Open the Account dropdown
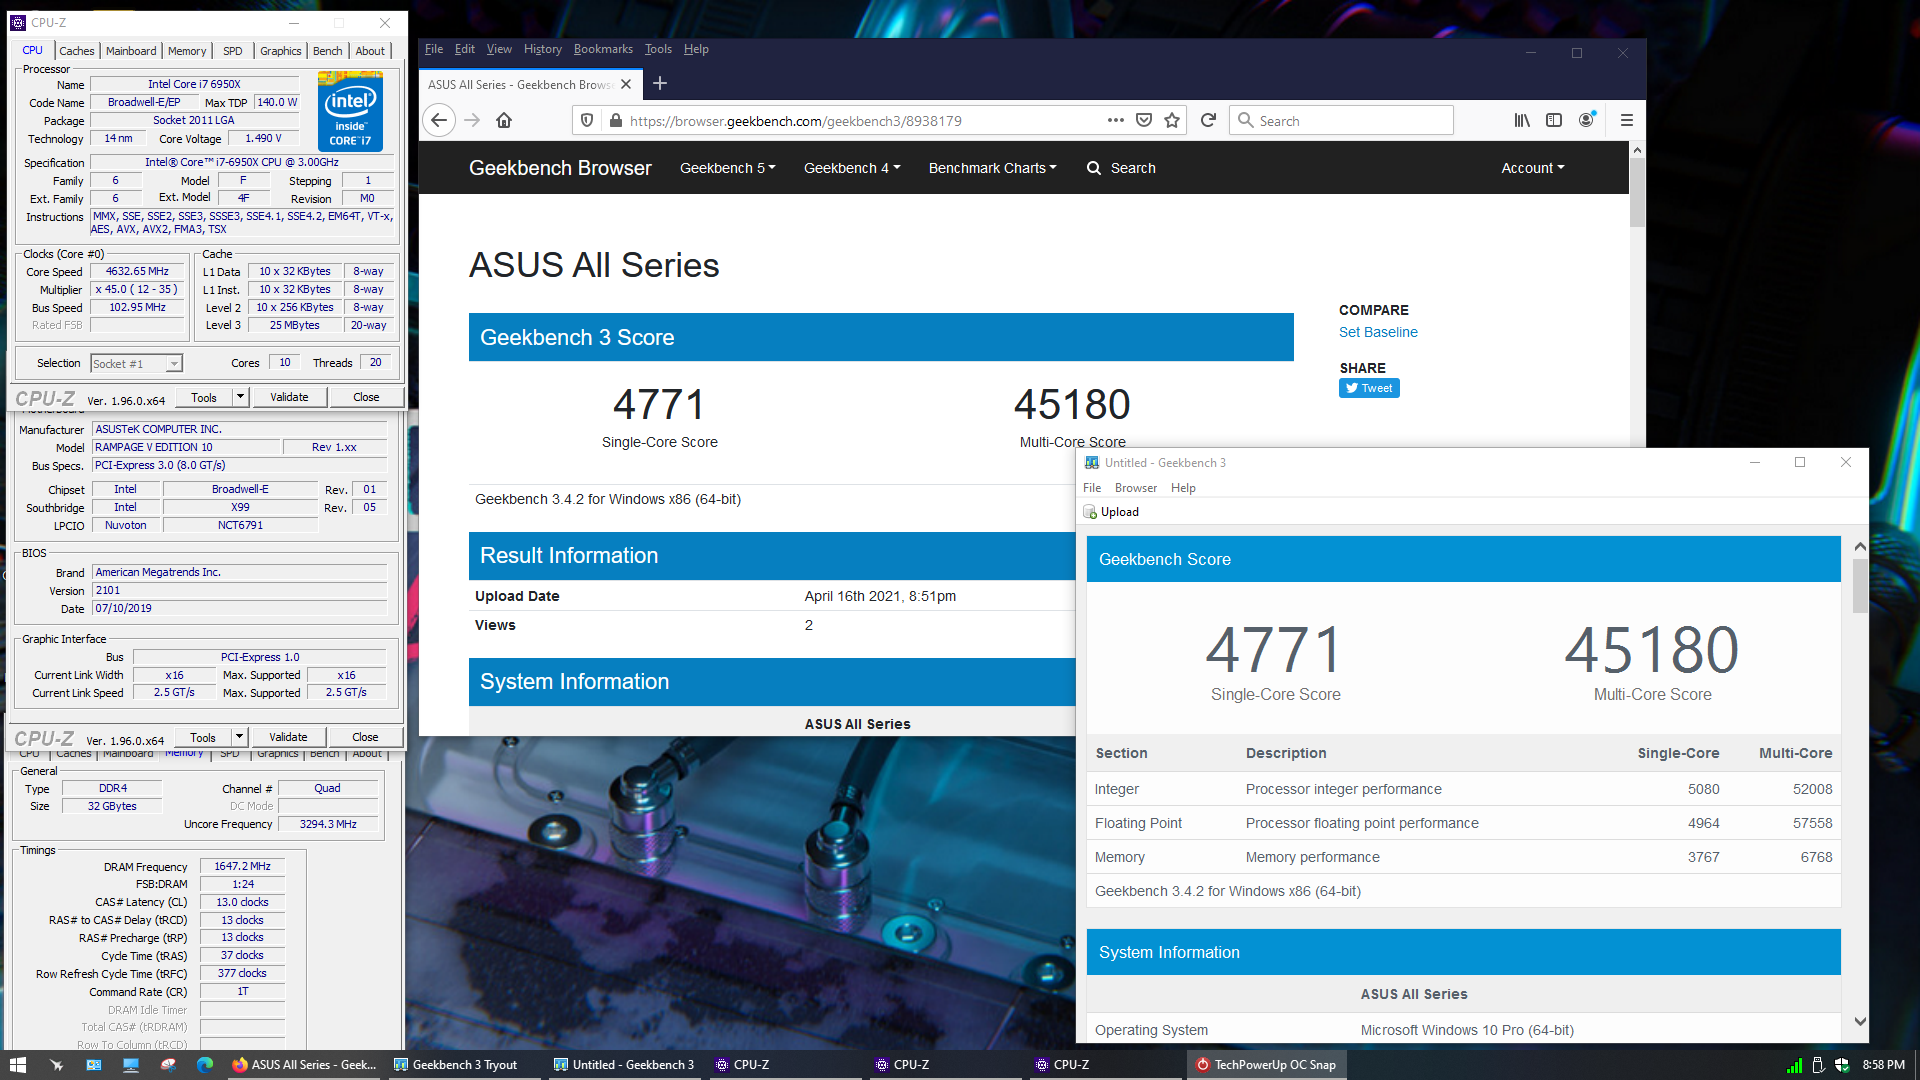 tap(1532, 168)
